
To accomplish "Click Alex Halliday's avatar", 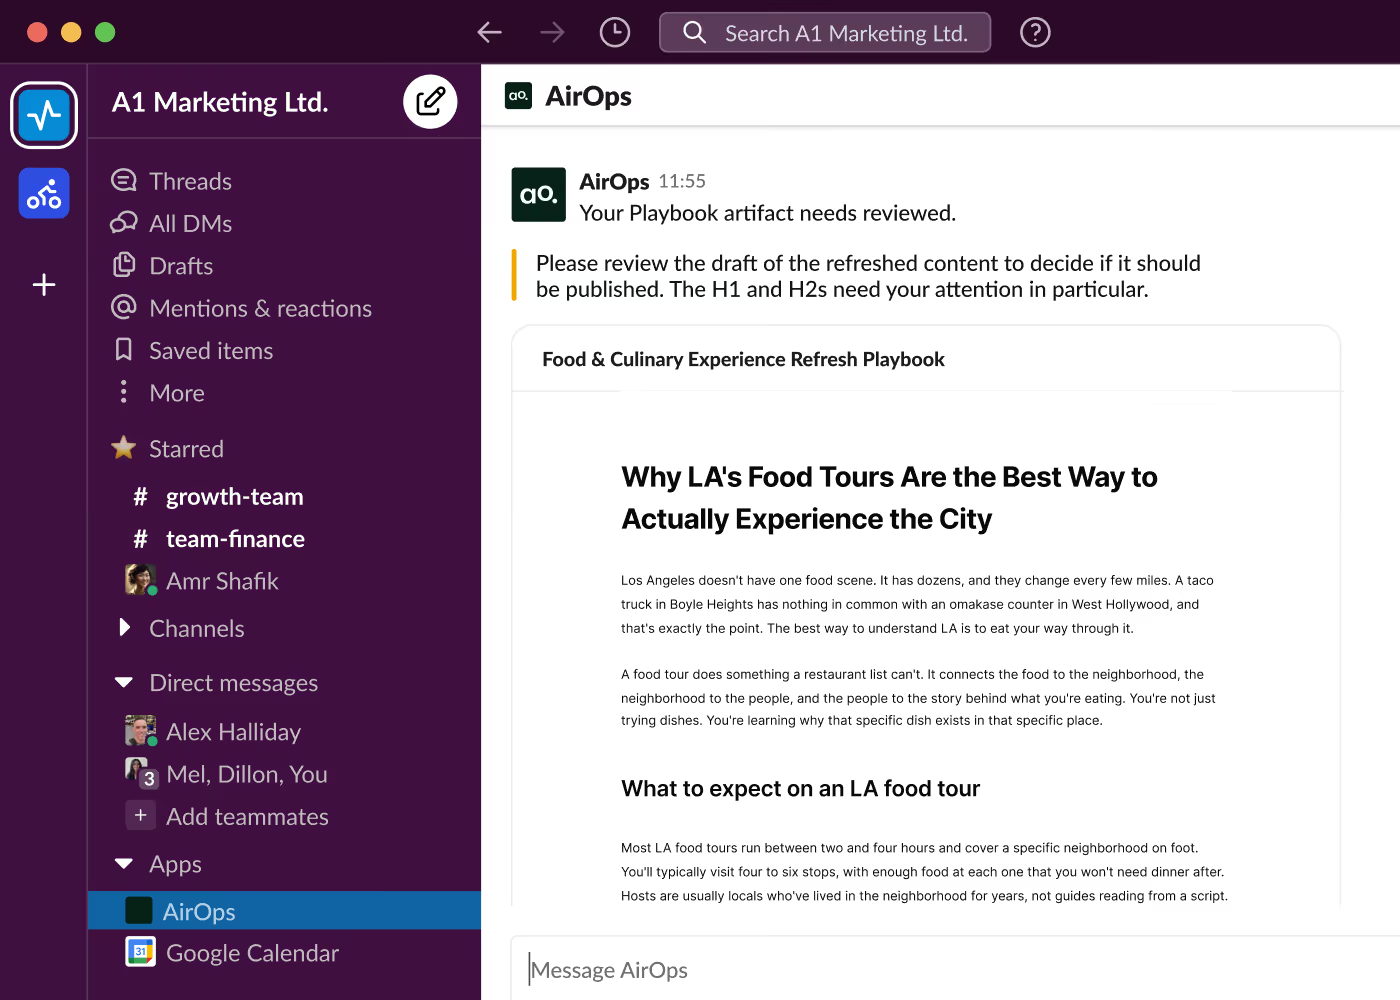I will [140, 731].
